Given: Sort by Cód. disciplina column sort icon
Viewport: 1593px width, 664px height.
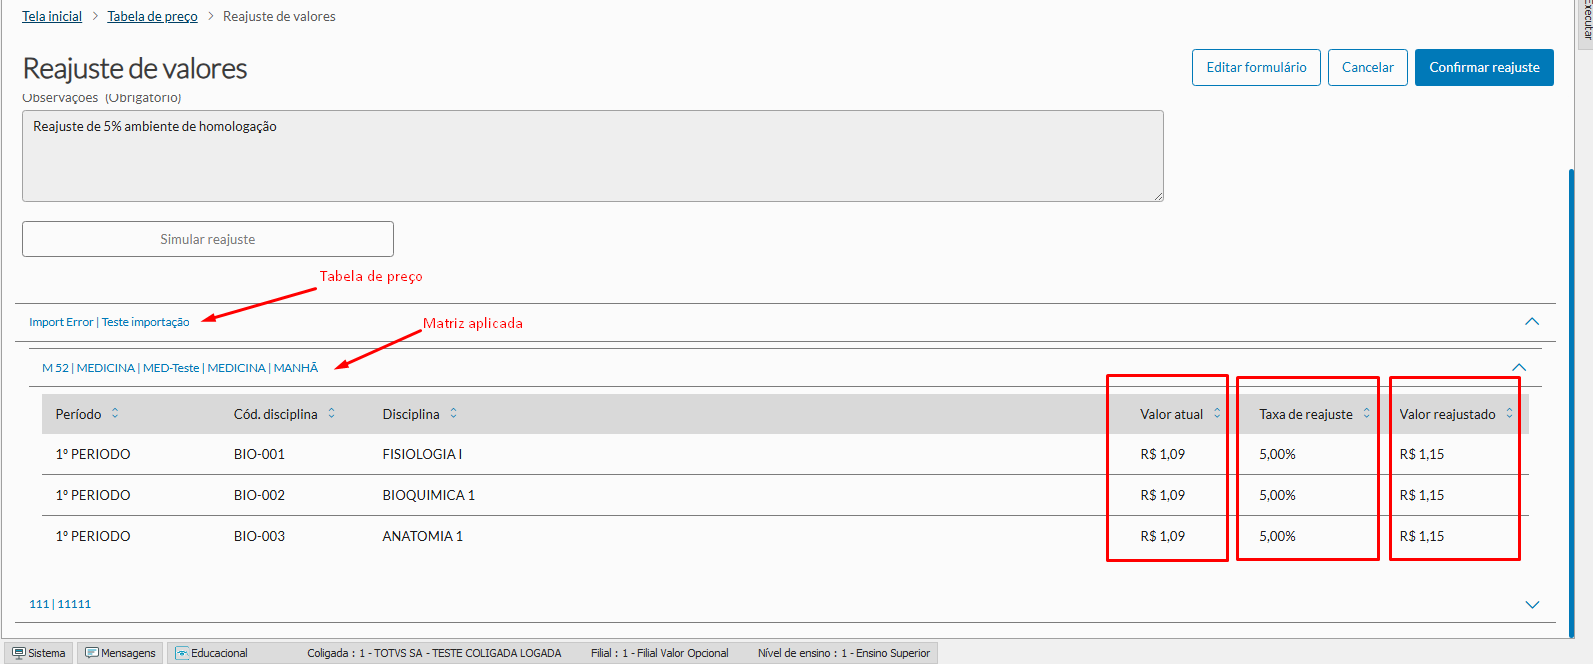Looking at the screenshot, I should pos(332,413).
